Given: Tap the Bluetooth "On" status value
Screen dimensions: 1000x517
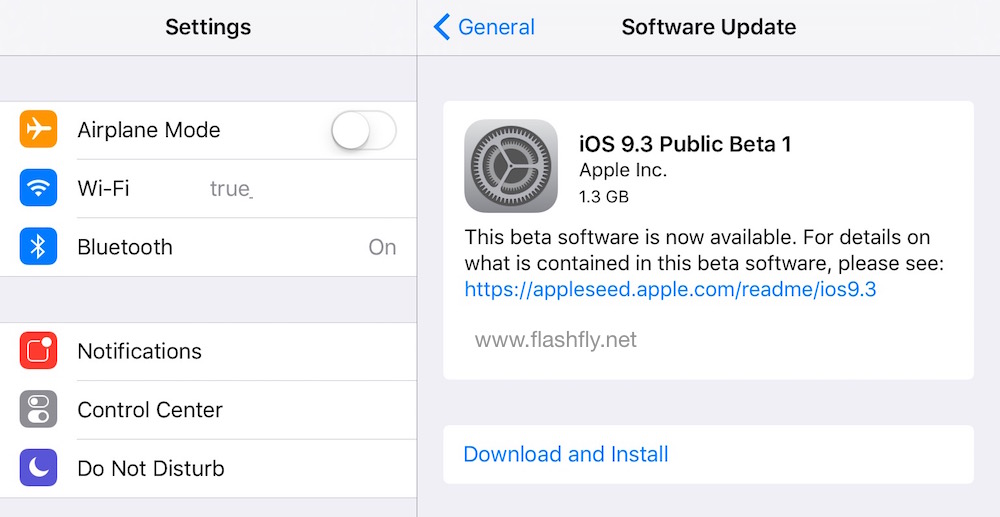Looking at the screenshot, I should tap(382, 247).
